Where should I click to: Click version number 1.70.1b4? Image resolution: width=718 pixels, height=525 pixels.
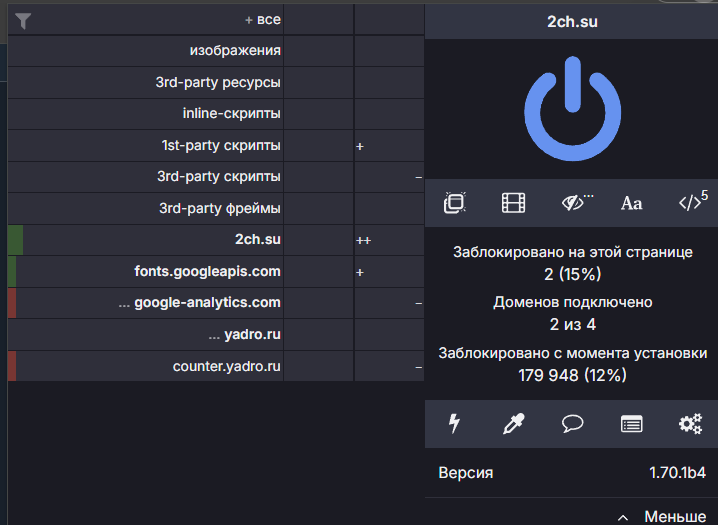pyautogui.click(x=677, y=472)
